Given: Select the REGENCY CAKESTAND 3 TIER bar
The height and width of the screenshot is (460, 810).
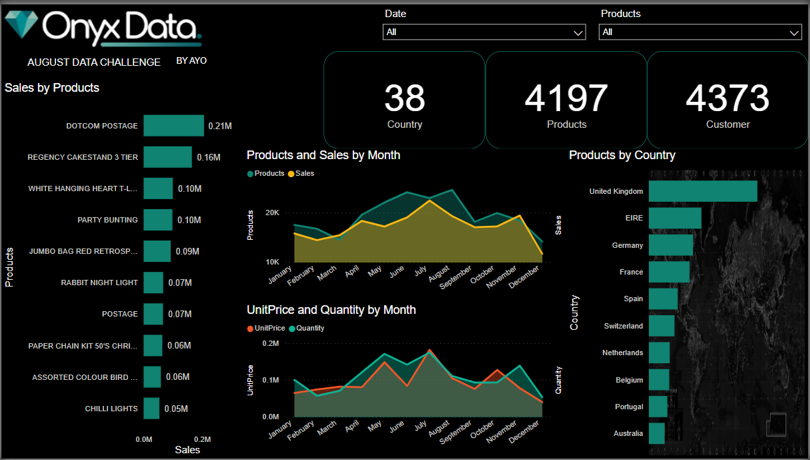Looking at the screenshot, I should point(167,157).
